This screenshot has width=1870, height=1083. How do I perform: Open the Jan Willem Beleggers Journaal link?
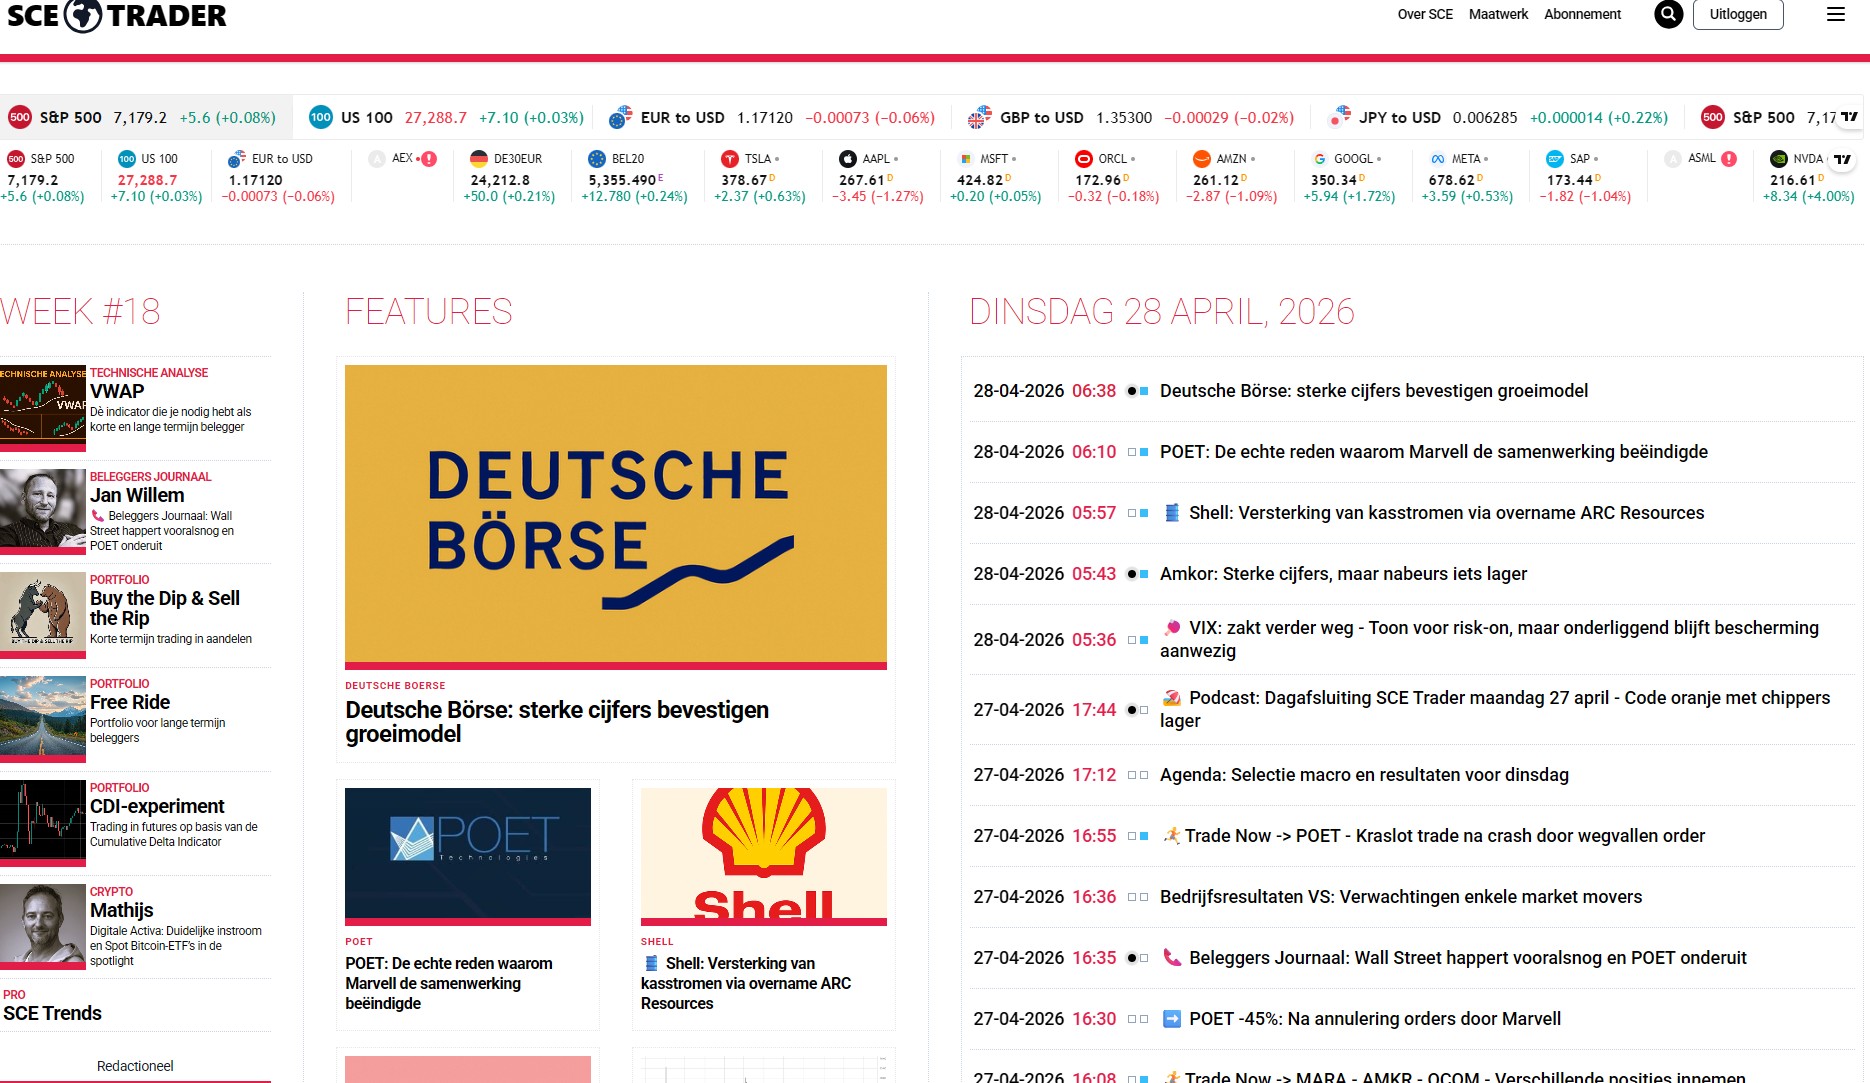(137, 495)
